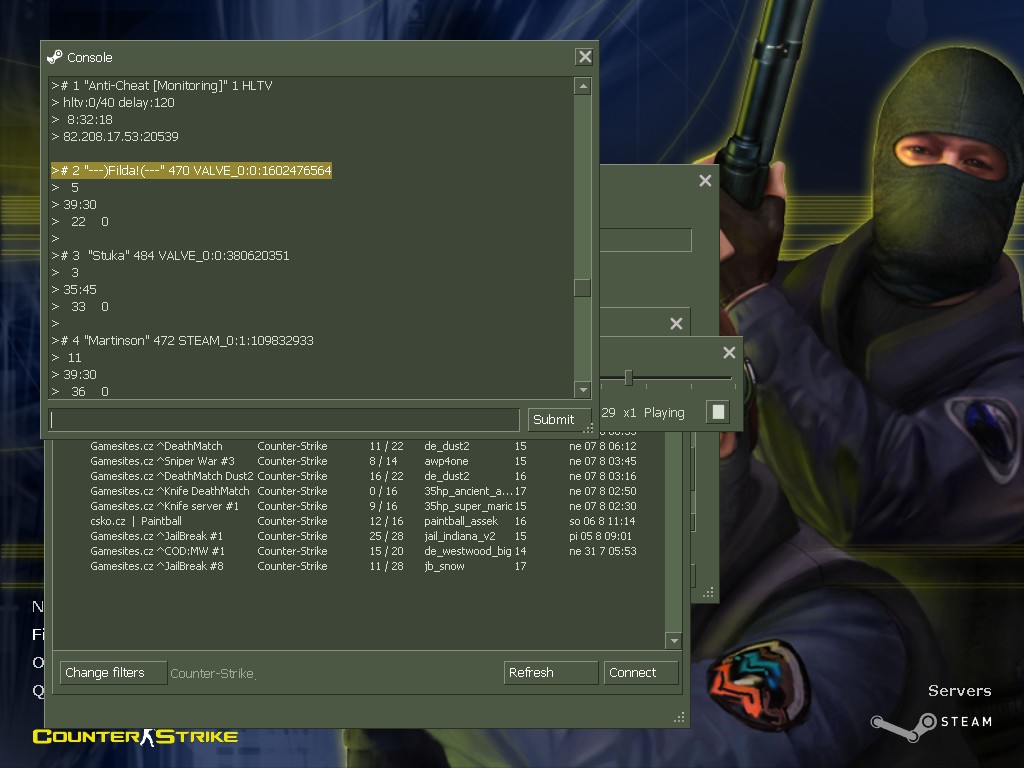
Task: Select the "Anti-Cheat [Monitoring]" console line
Action: tap(162, 86)
